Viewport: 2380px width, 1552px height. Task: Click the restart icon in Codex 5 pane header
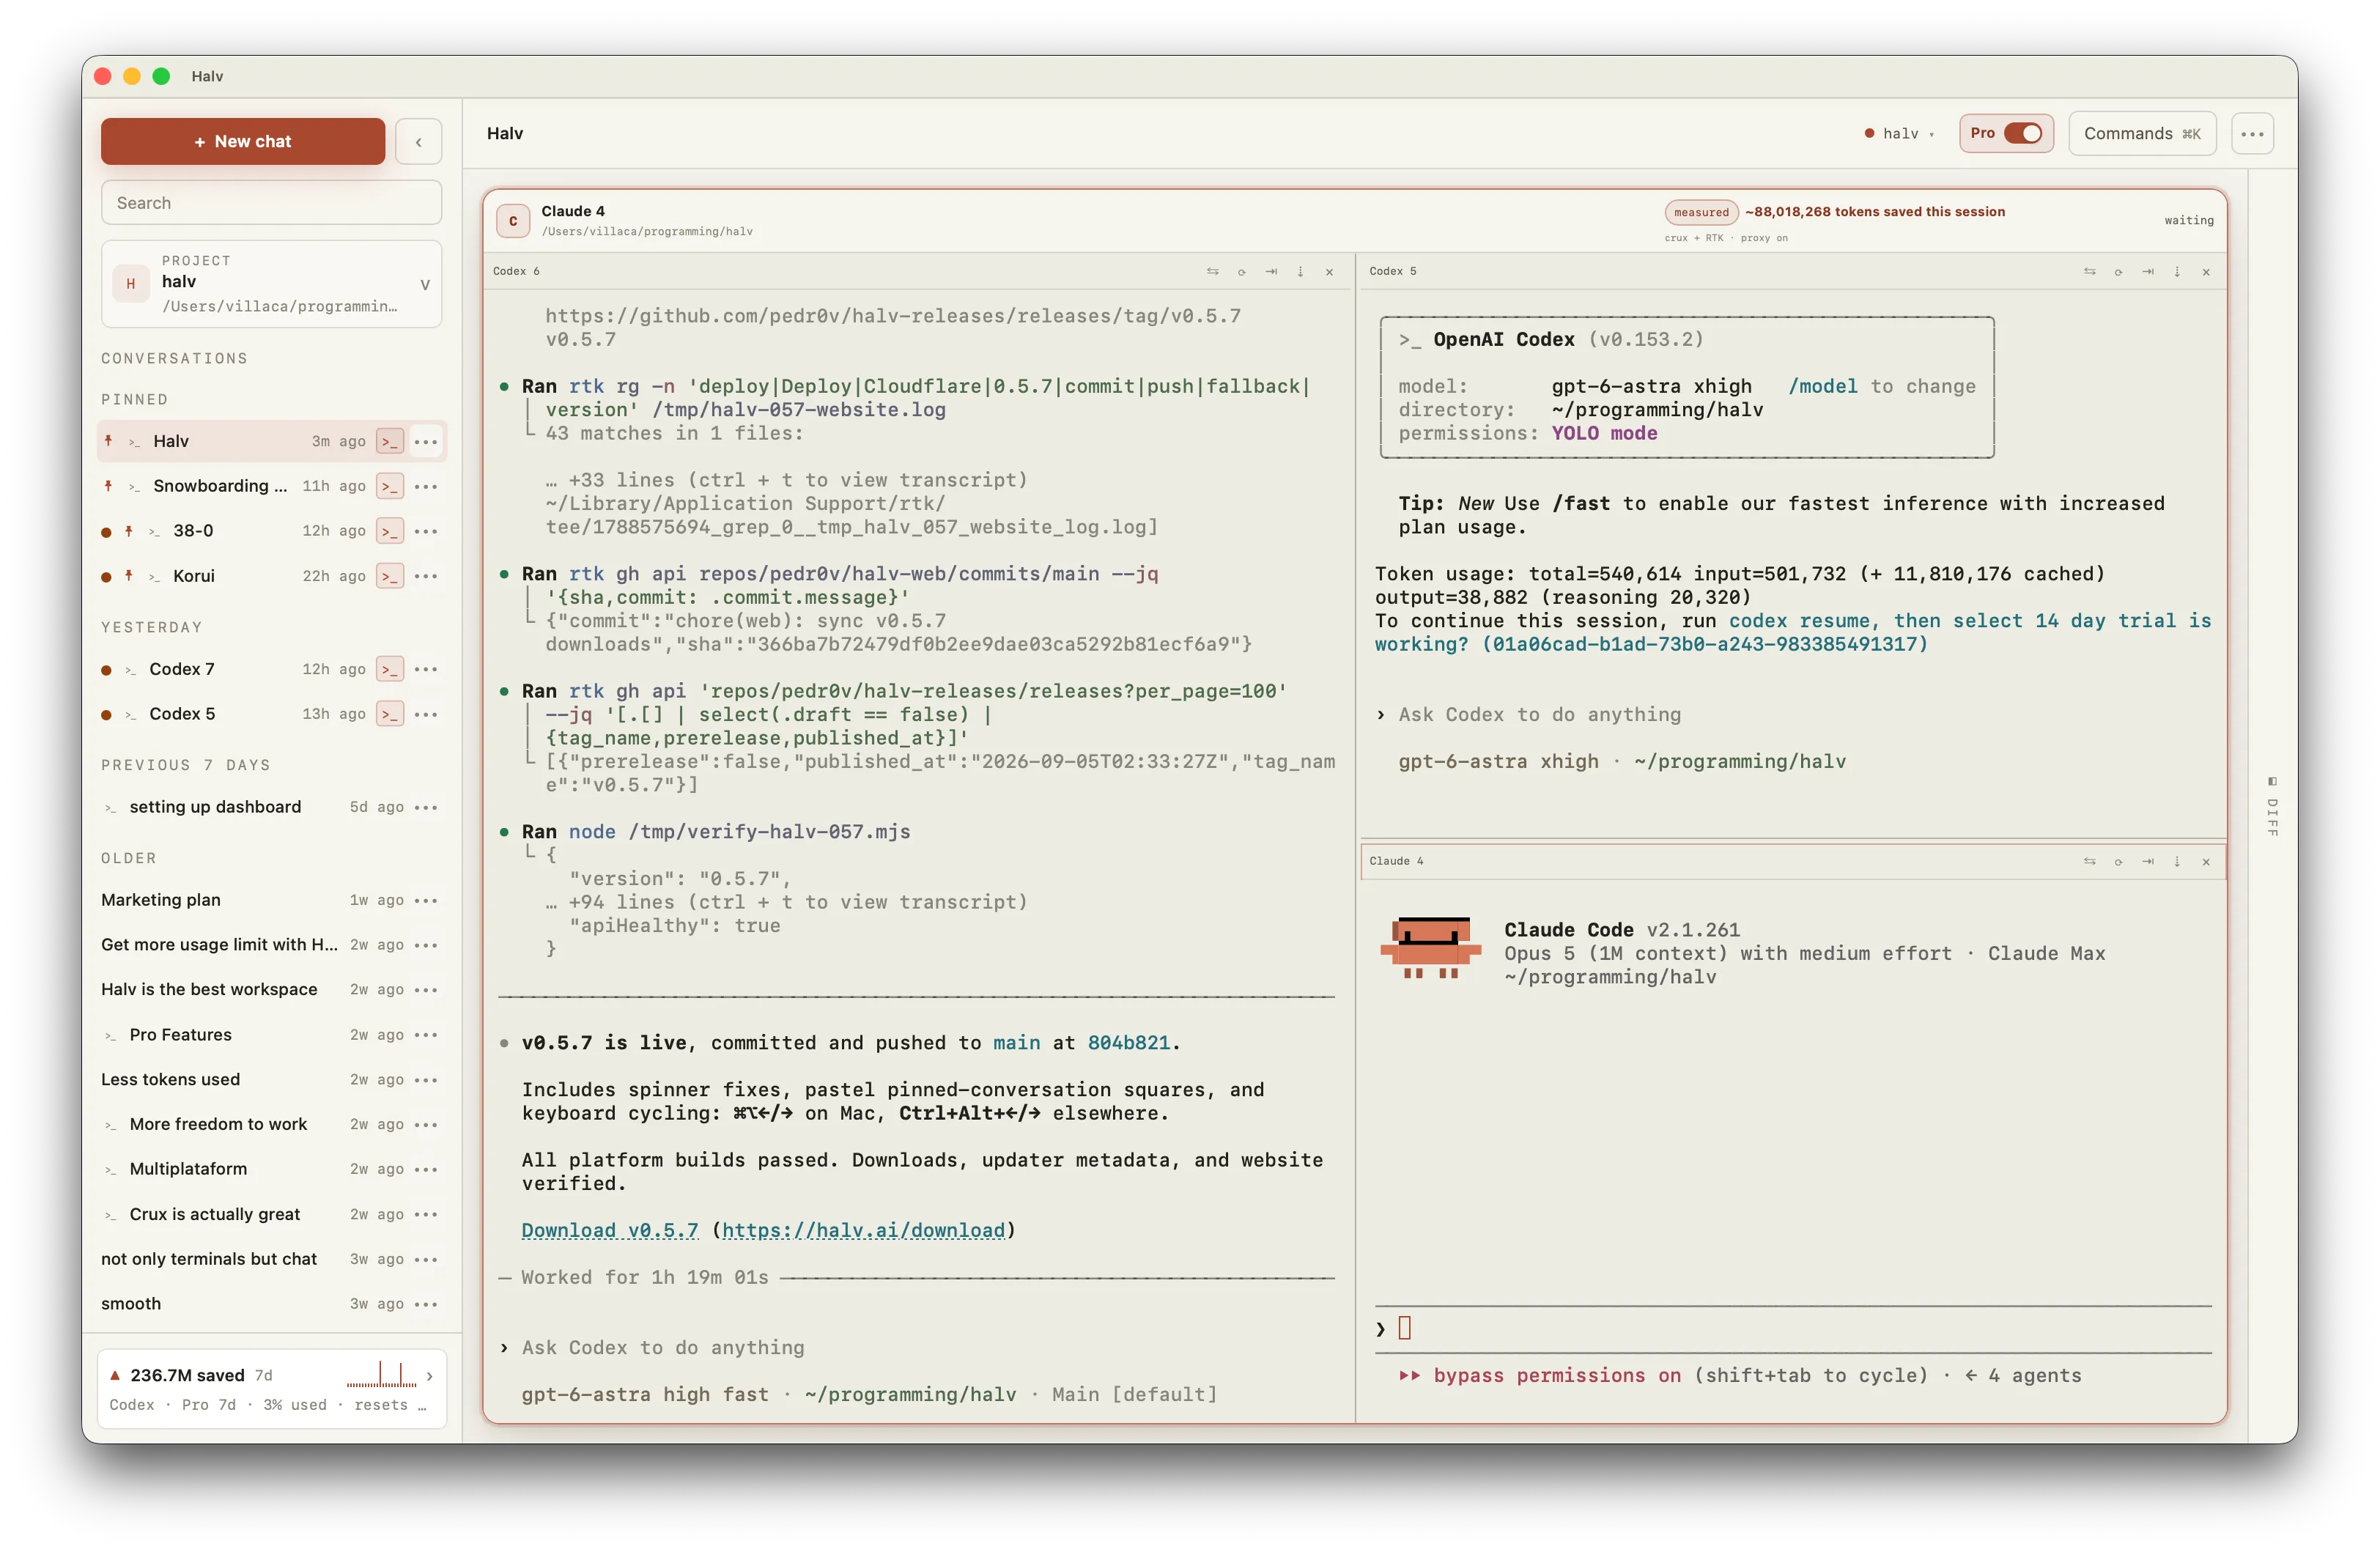tap(2118, 271)
